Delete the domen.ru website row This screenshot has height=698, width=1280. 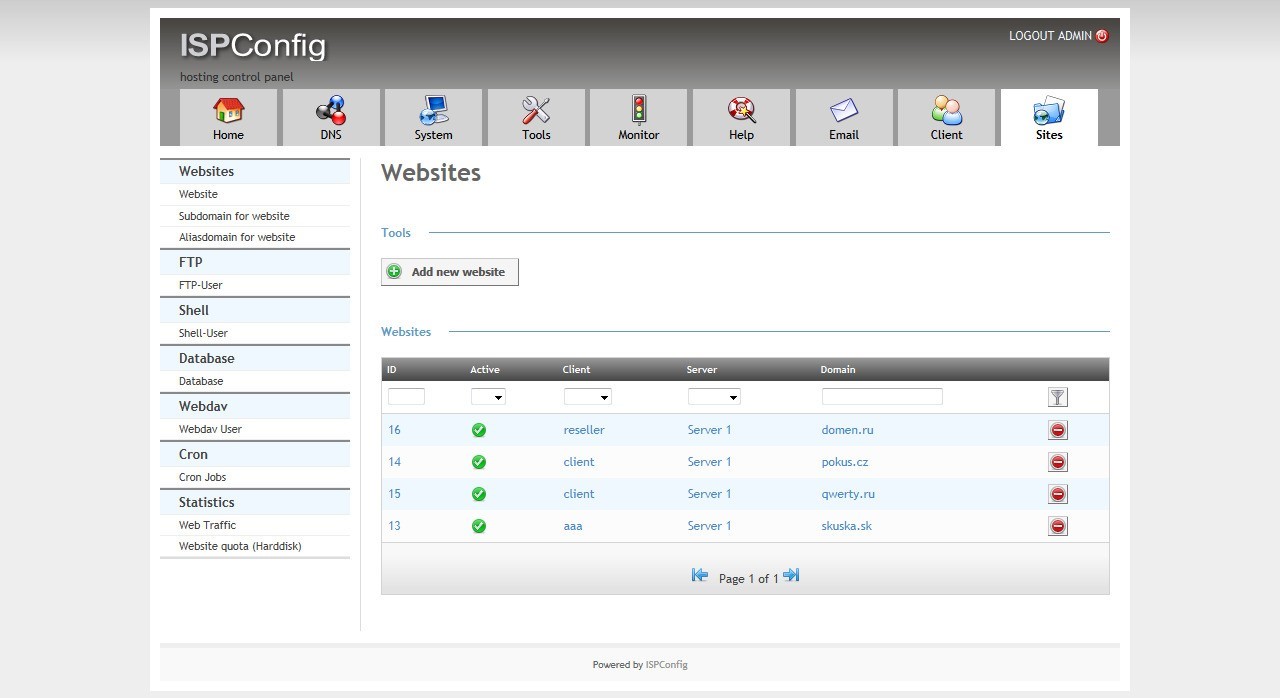click(1058, 430)
